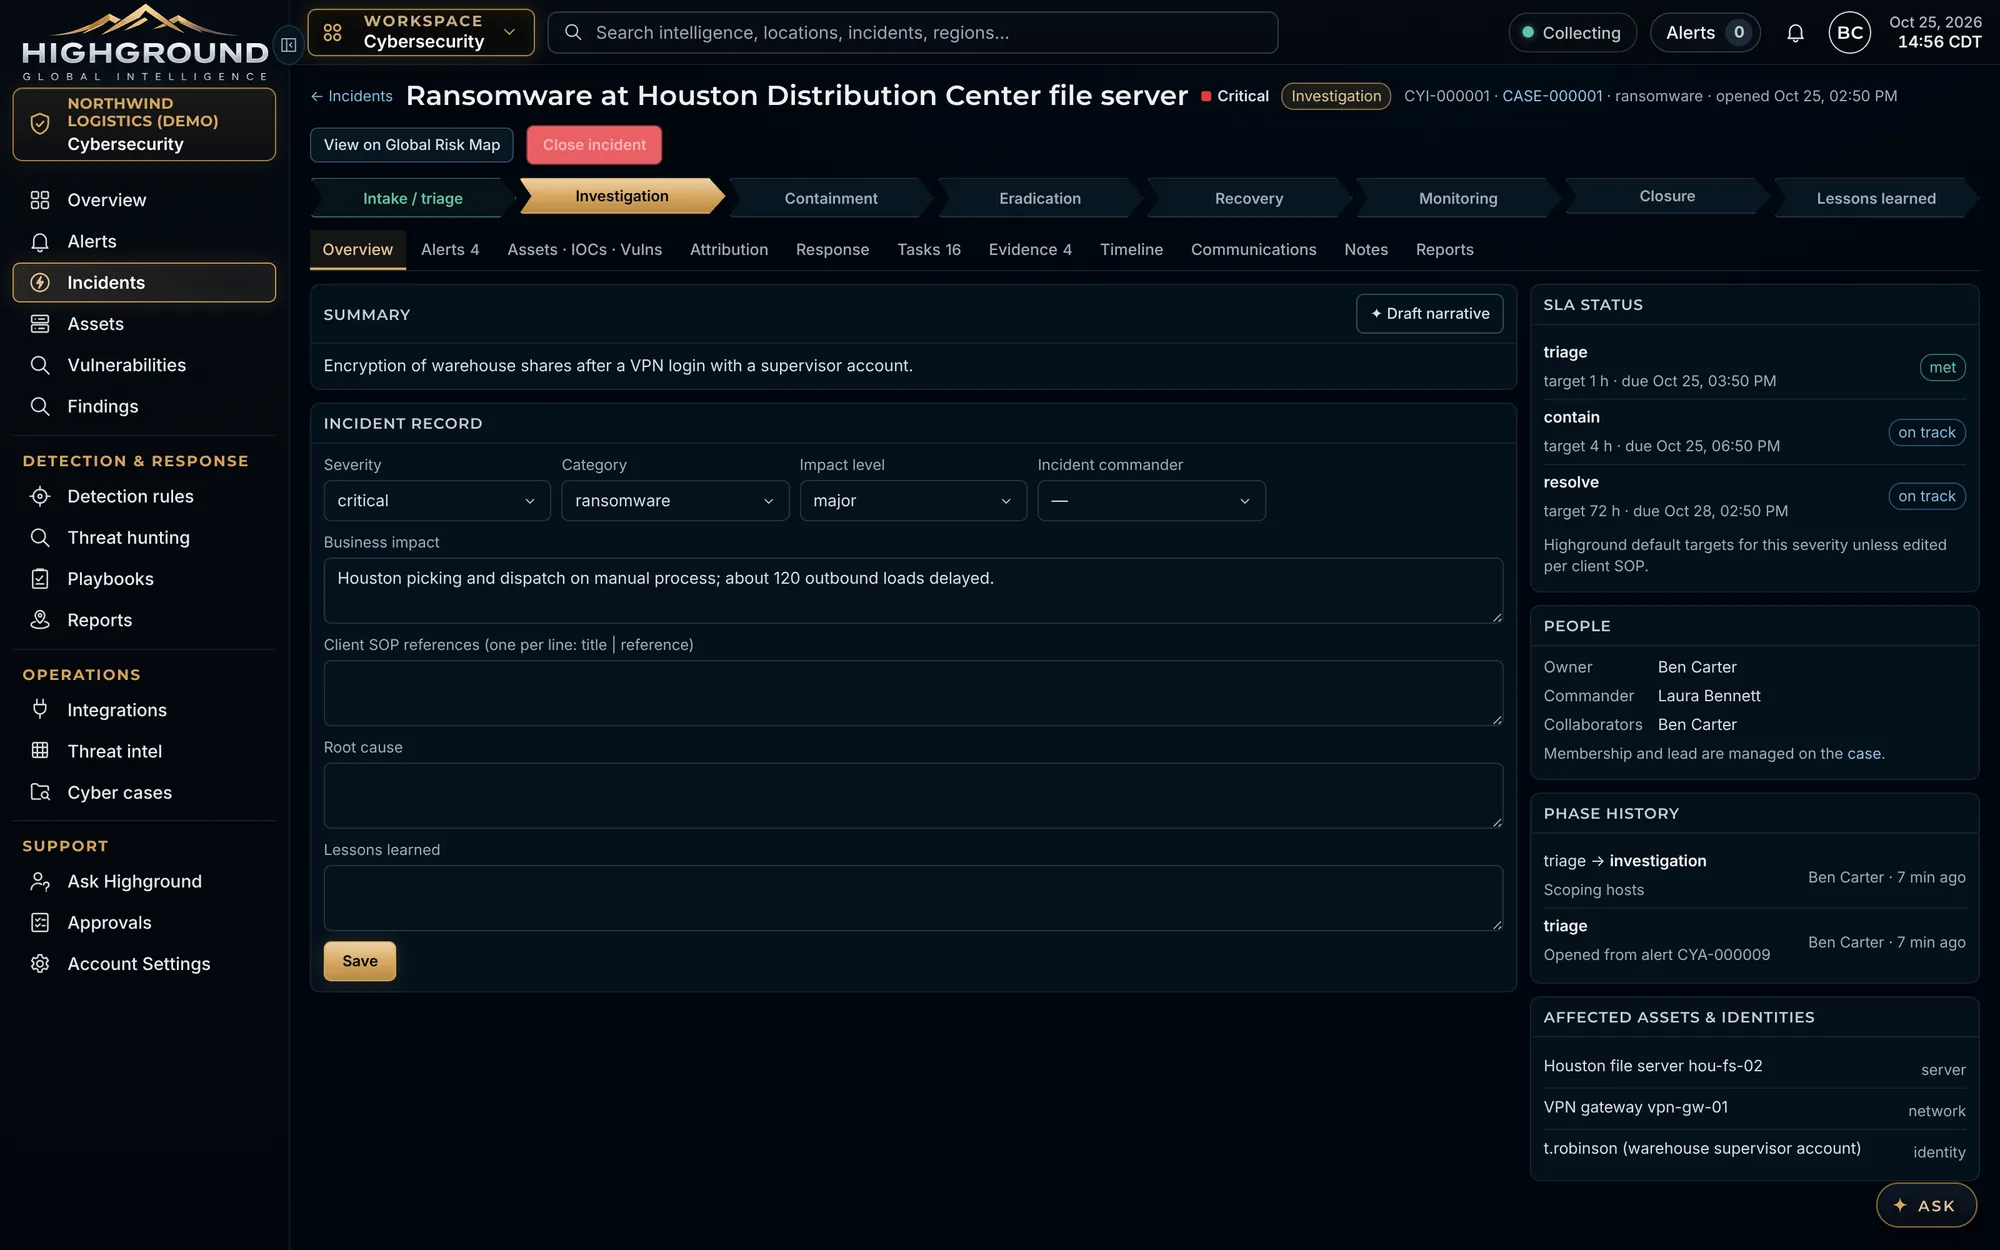The height and width of the screenshot is (1250, 2000).
Task: Open the Tasks 16 tab
Action: point(929,250)
